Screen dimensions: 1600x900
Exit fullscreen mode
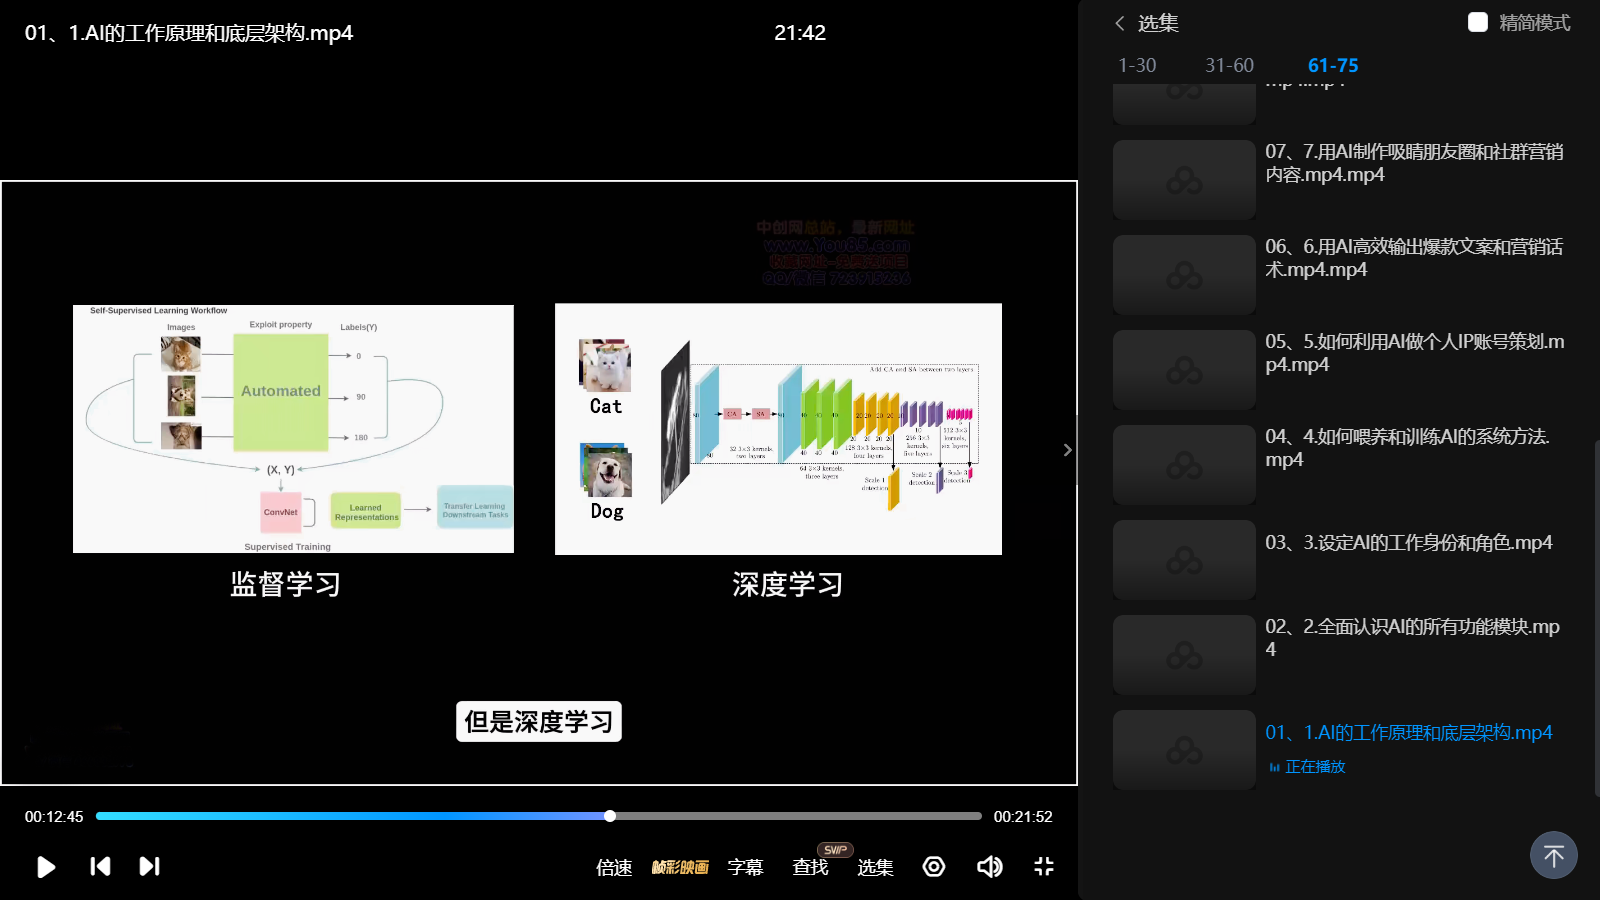click(1044, 866)
